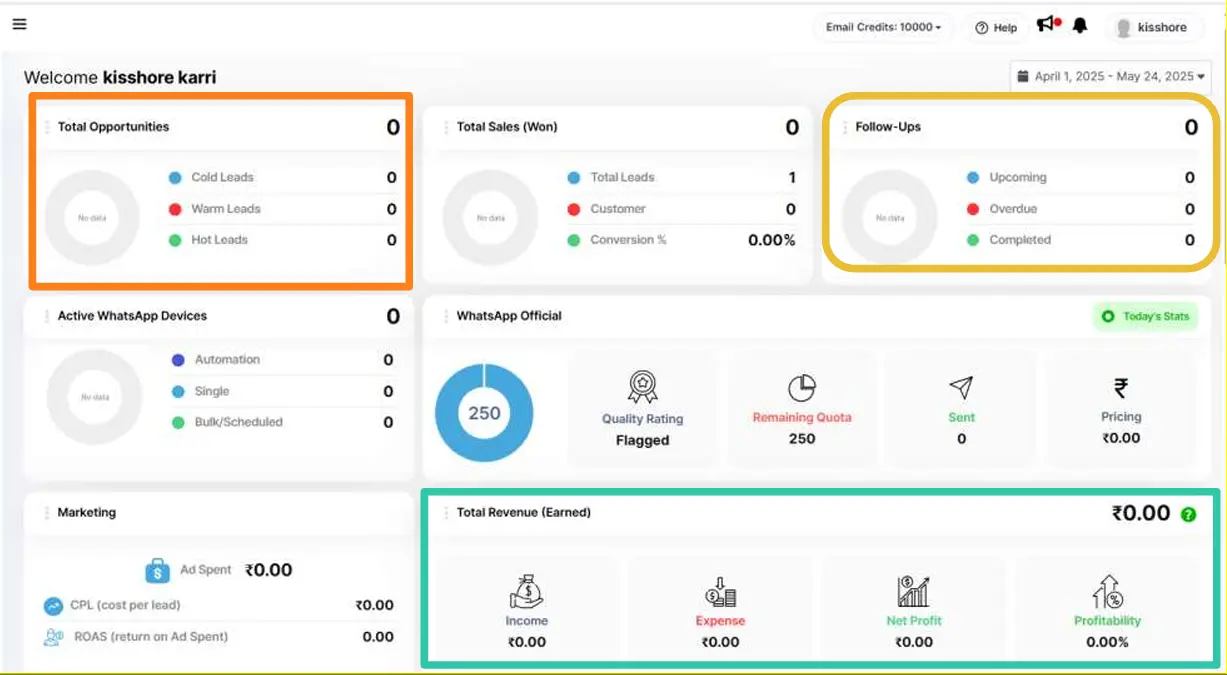Open the date range picker
The width and height of the screenshot is (1227, 675).
point(1110,76)
